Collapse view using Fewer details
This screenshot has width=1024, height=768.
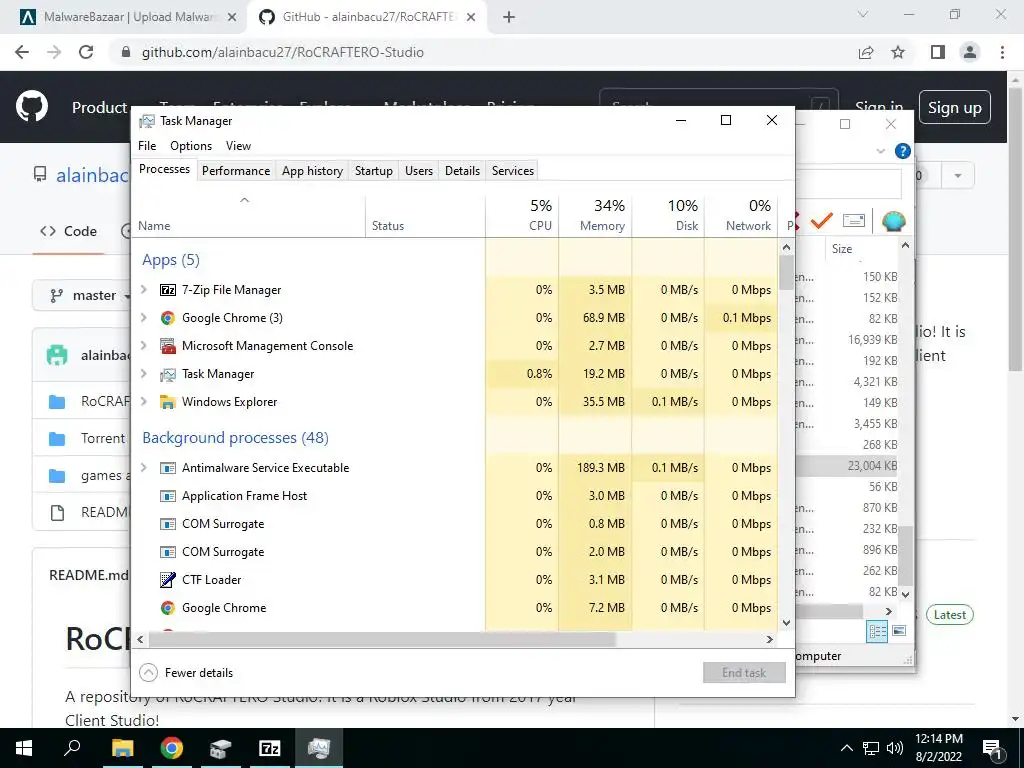tap(187, 673)
